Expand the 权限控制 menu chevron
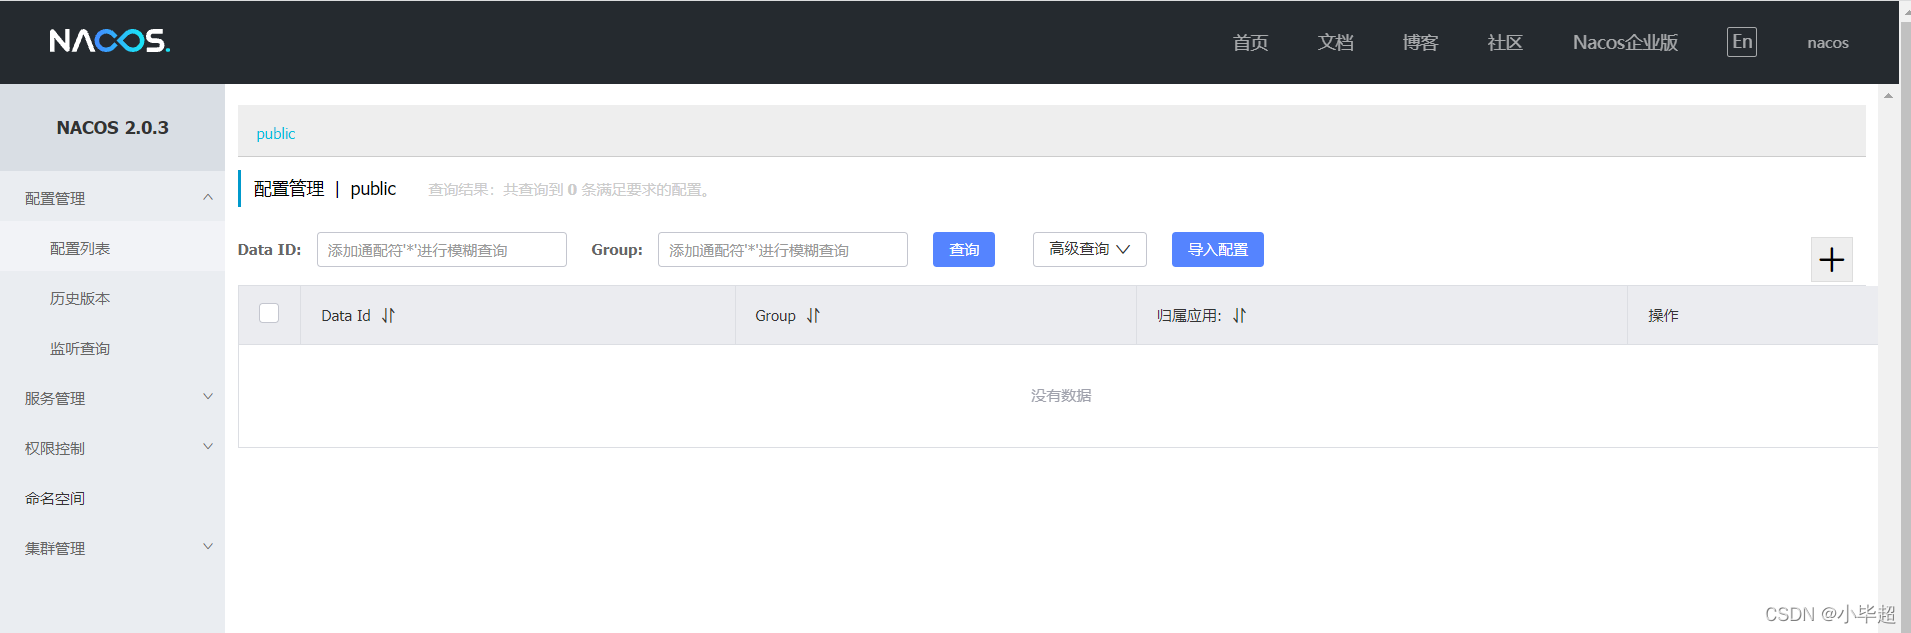 [208, 447]
